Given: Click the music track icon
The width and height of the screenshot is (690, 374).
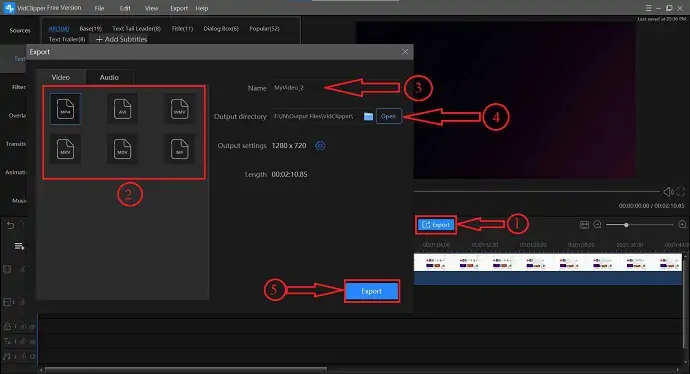Looking at the screenshot, I should [7, 356].
